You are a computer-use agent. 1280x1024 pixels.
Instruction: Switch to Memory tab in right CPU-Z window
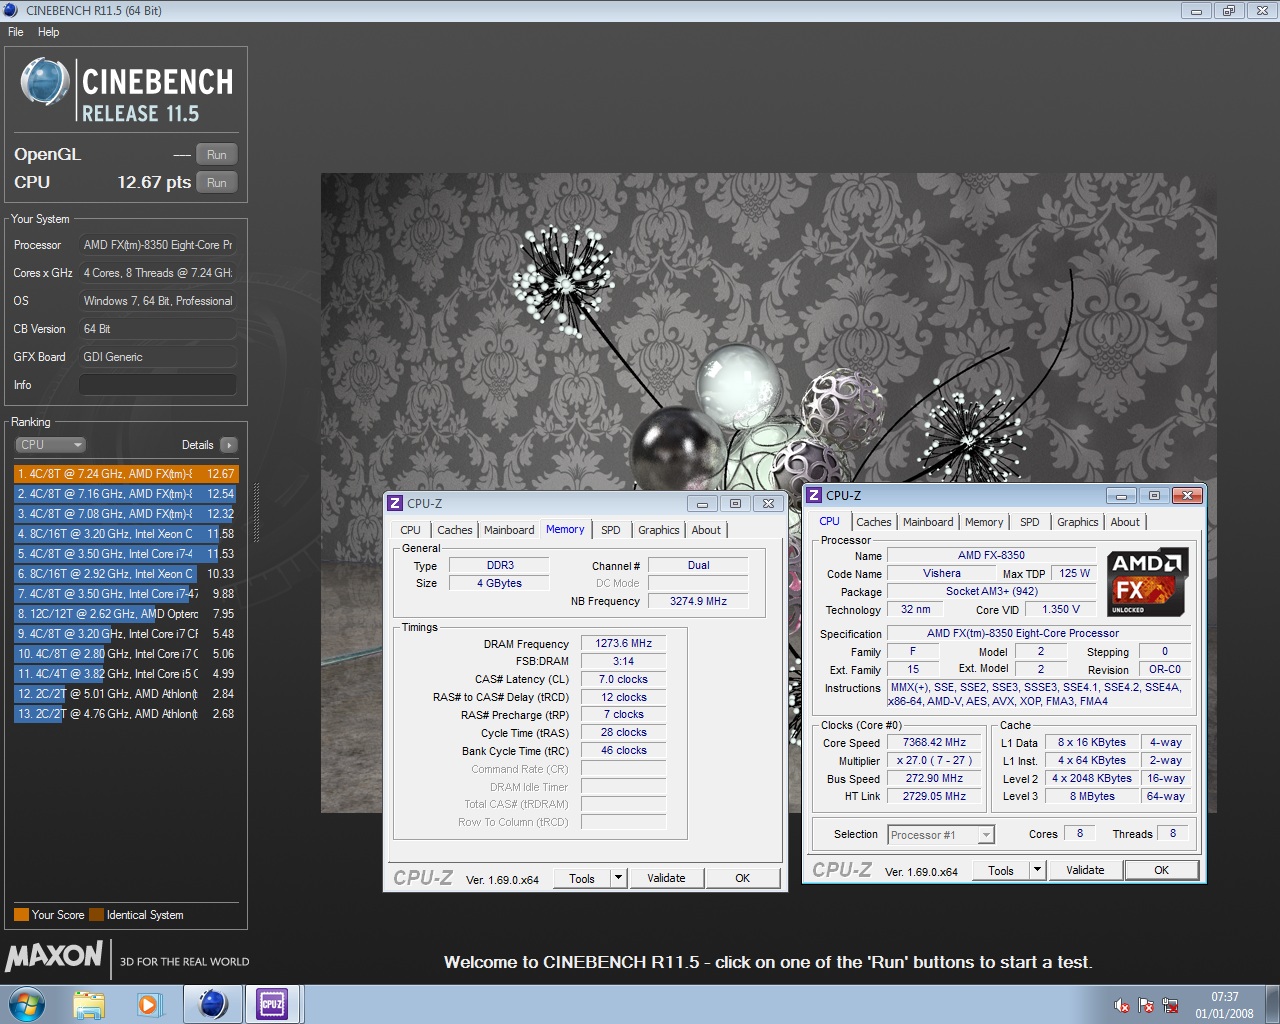click(984, 522)
